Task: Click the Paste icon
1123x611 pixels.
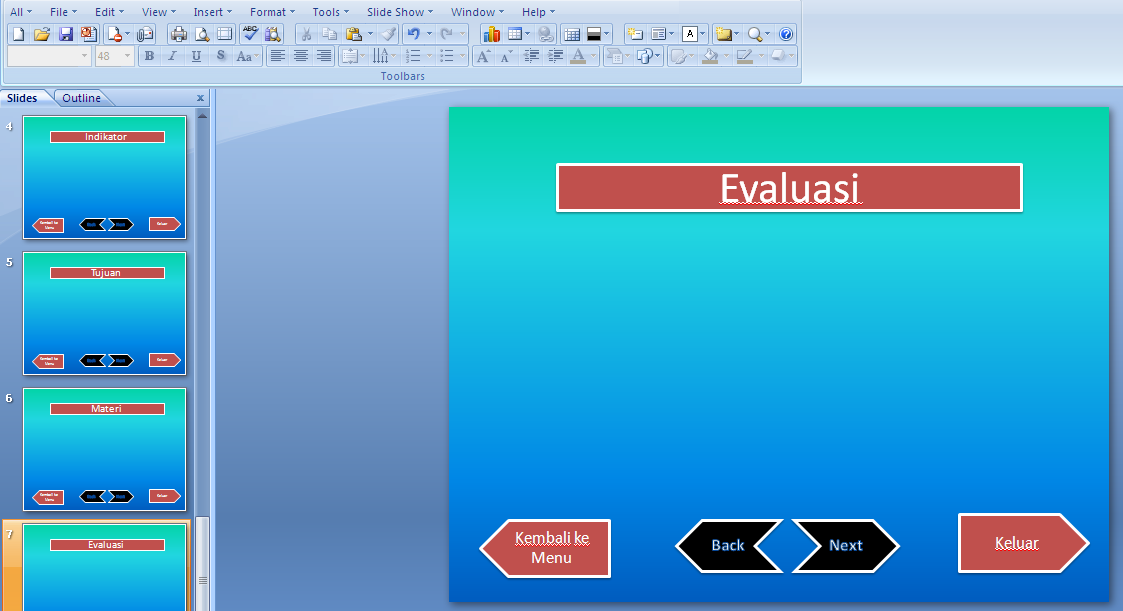Action: tap(353, 33)
